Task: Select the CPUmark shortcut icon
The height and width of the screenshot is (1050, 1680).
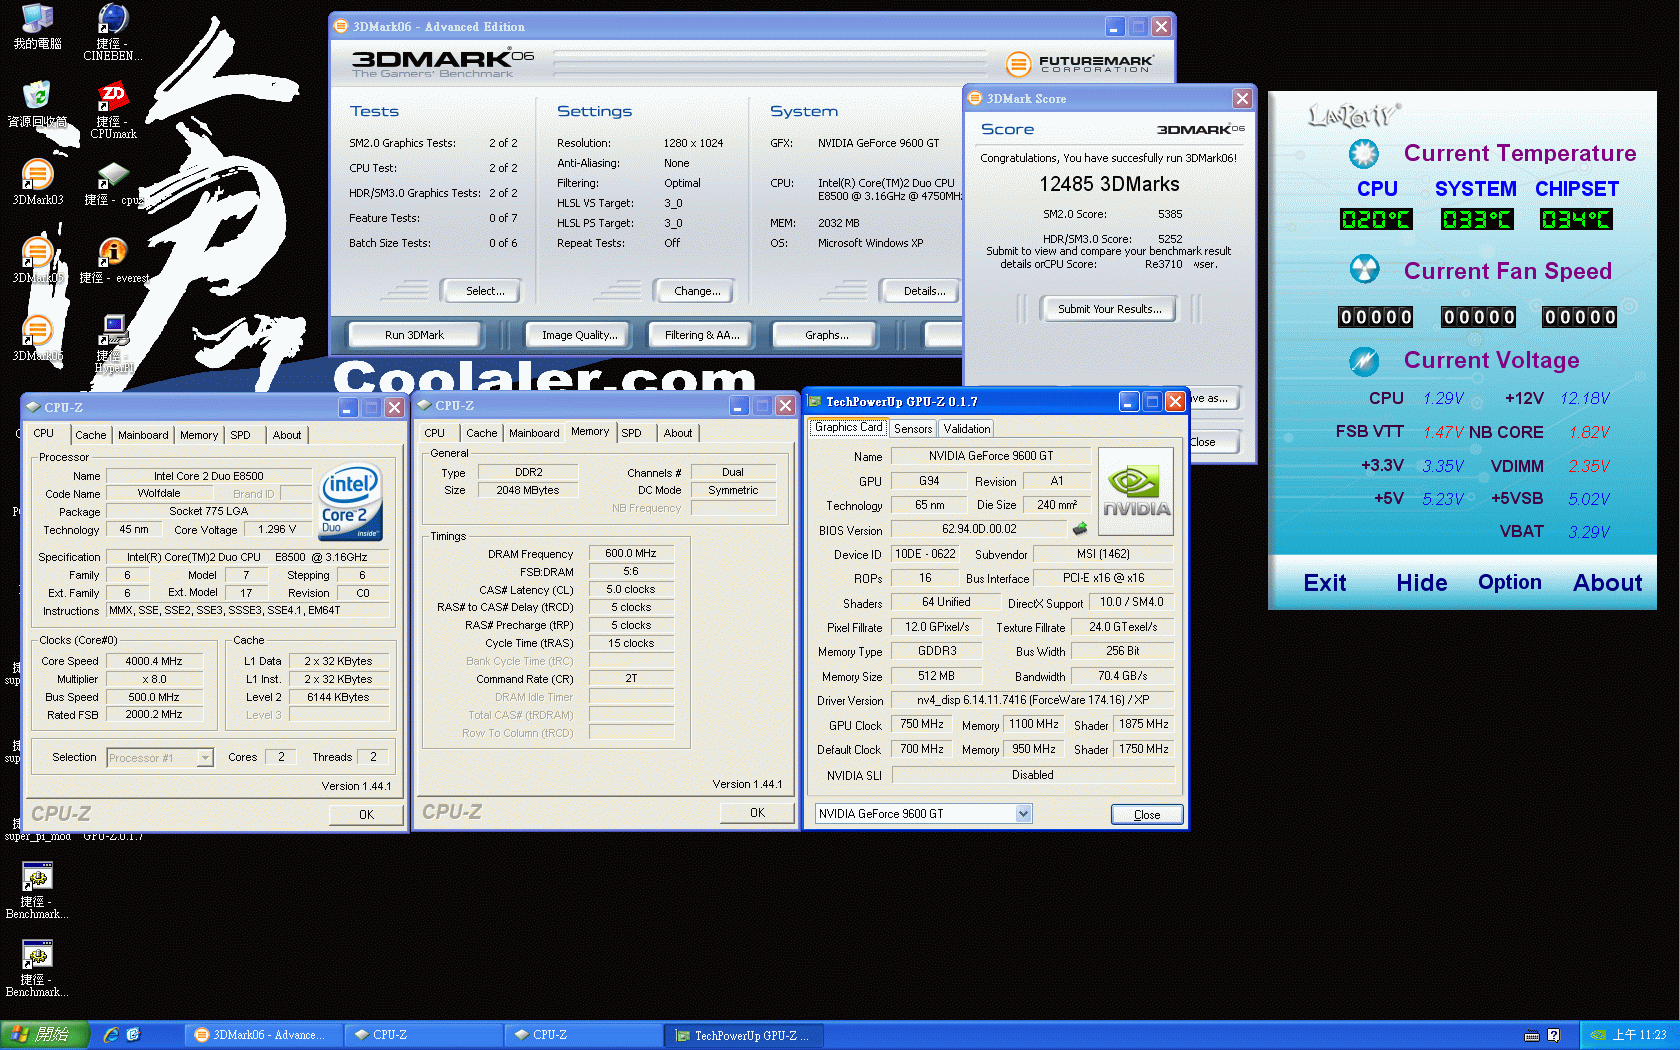Action: (113, 110)
